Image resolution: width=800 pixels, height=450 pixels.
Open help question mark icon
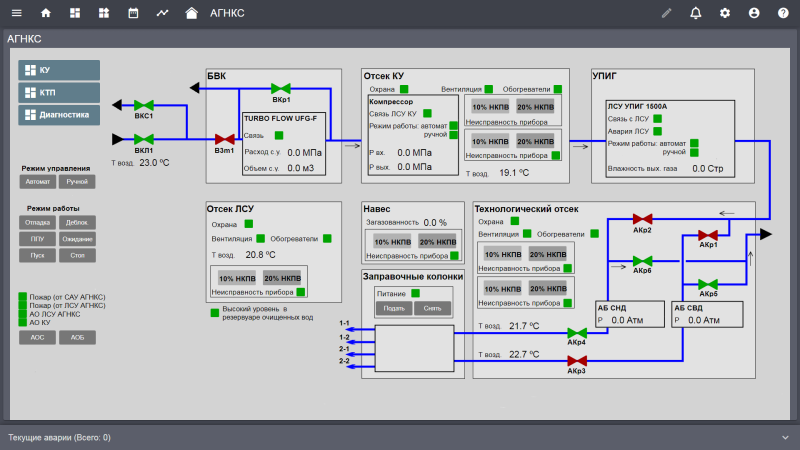tap(783, 13)
